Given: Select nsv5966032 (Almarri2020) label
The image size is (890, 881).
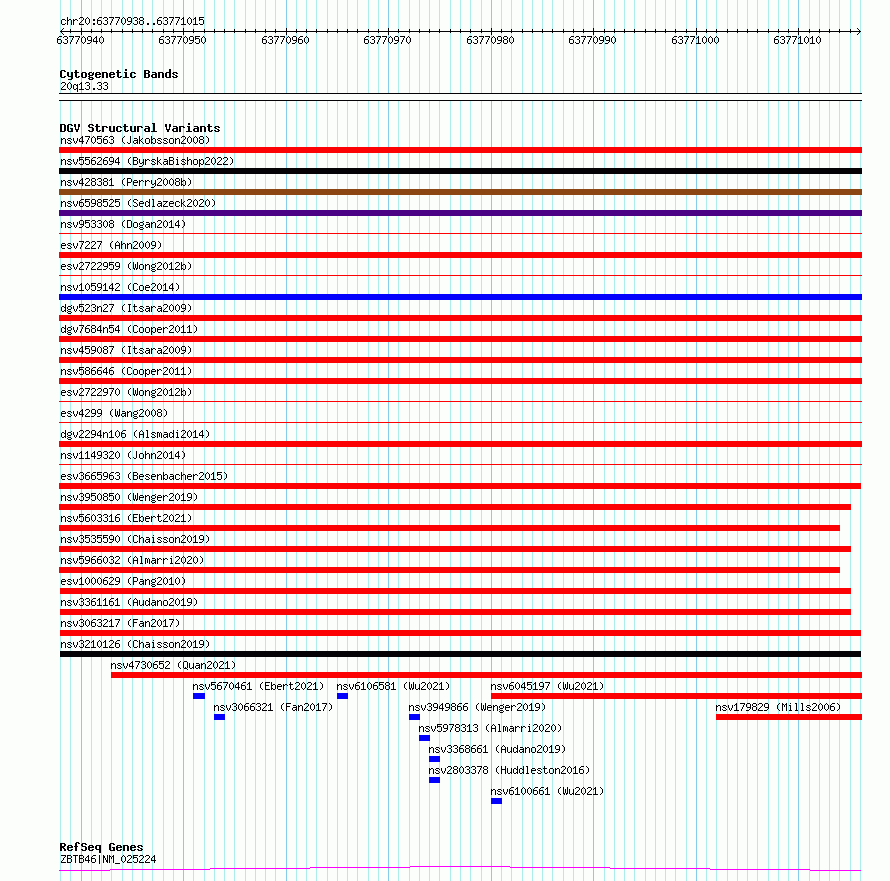Looking at the screenshot, I should pos(132,560).
